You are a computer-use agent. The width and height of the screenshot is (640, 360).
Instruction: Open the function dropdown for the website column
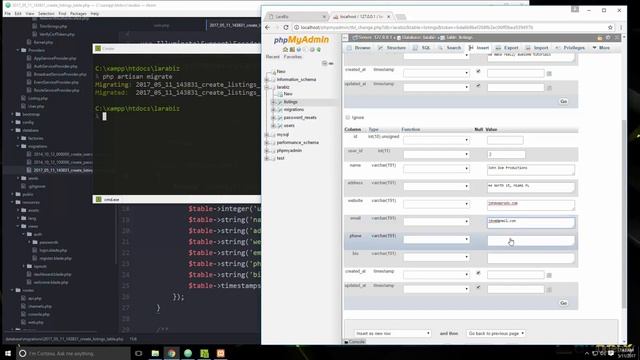pos(436,204)
